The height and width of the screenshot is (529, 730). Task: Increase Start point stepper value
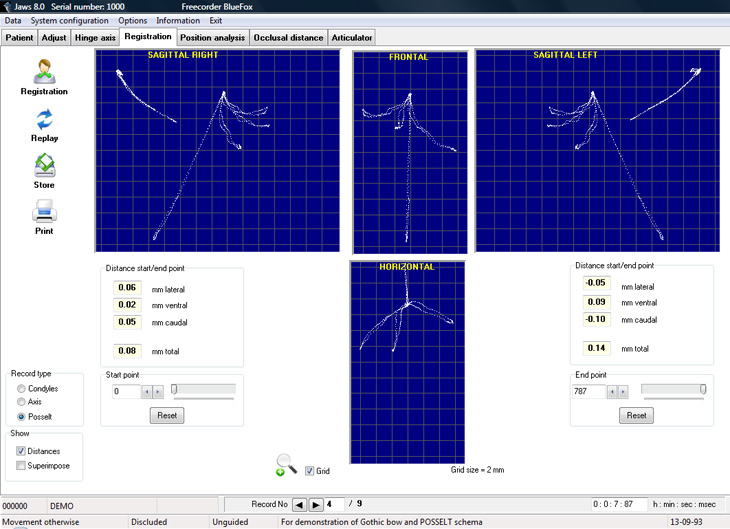[x=158, y=392]
